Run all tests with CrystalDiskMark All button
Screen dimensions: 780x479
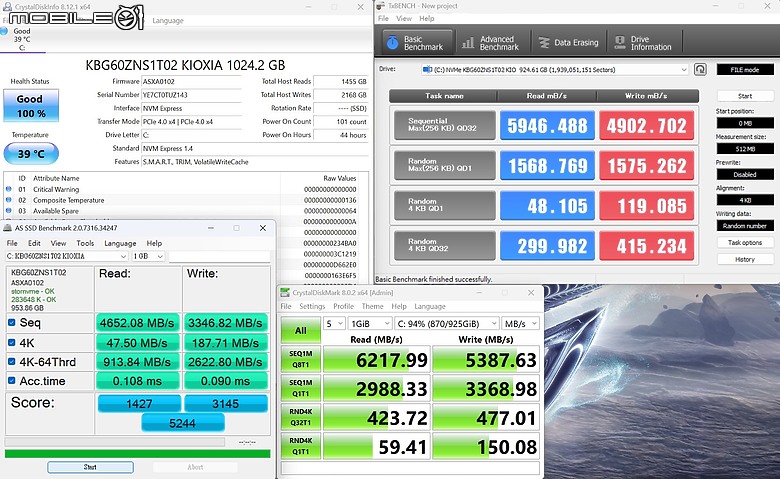(x=300, y=330)
